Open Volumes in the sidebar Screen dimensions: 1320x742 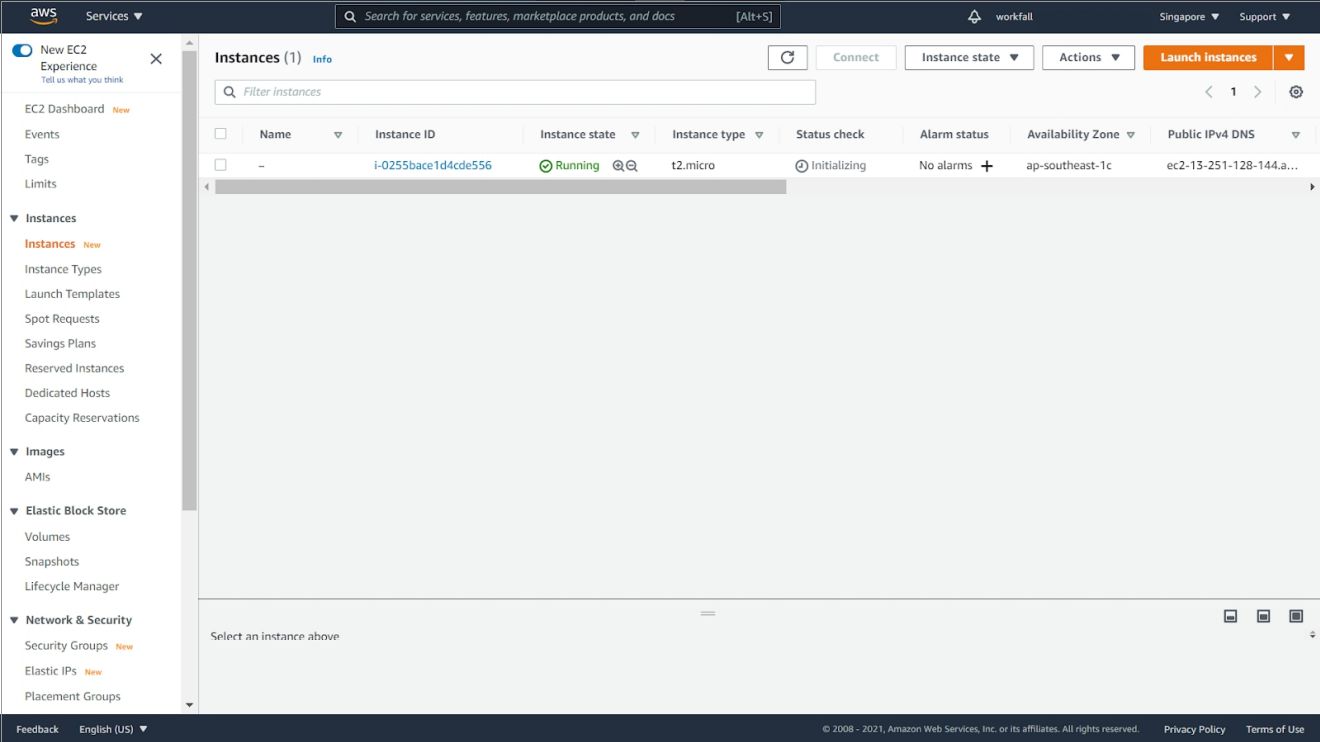(47, 537)
